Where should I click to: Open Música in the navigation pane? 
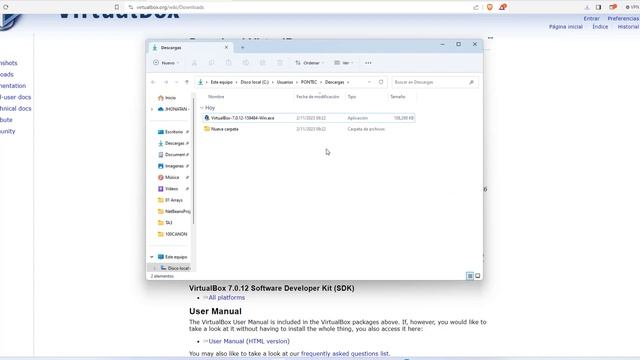[173, 178]
